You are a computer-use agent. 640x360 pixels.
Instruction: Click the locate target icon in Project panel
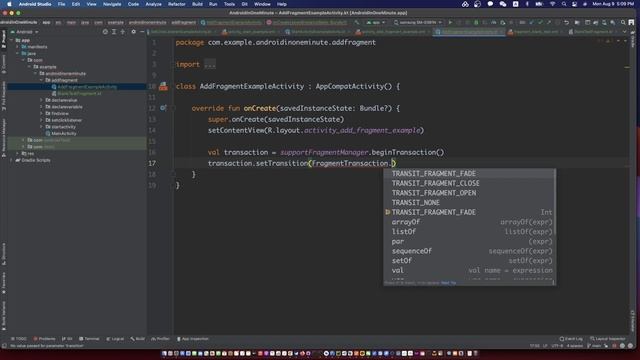[105, 31]
